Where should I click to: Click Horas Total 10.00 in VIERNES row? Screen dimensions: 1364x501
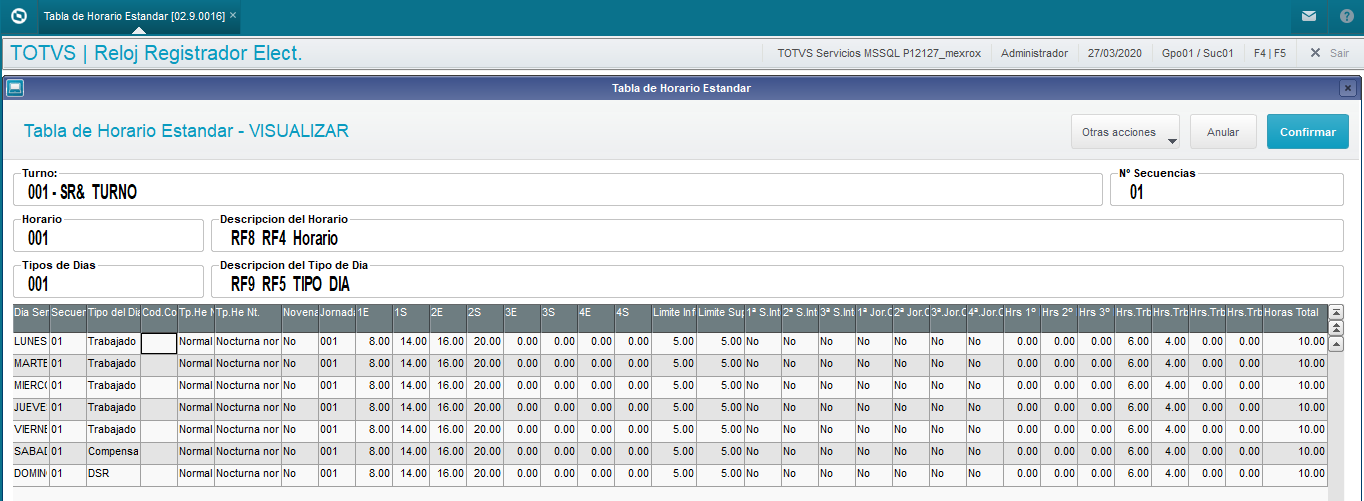(1295, 429)
